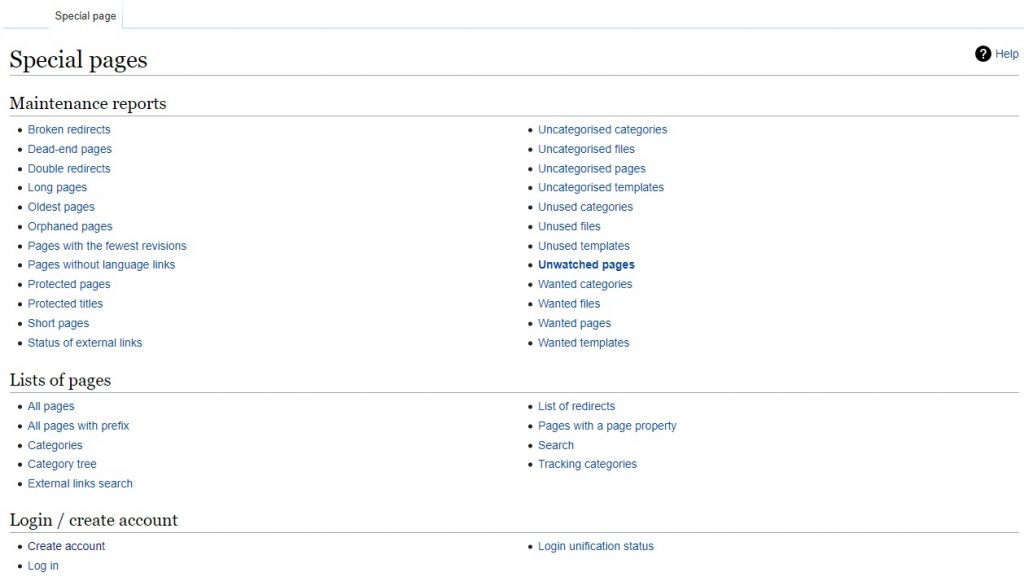View pages with the fewest revisions
Screen dimensions: 1024x581
click(x=107, y=245)
